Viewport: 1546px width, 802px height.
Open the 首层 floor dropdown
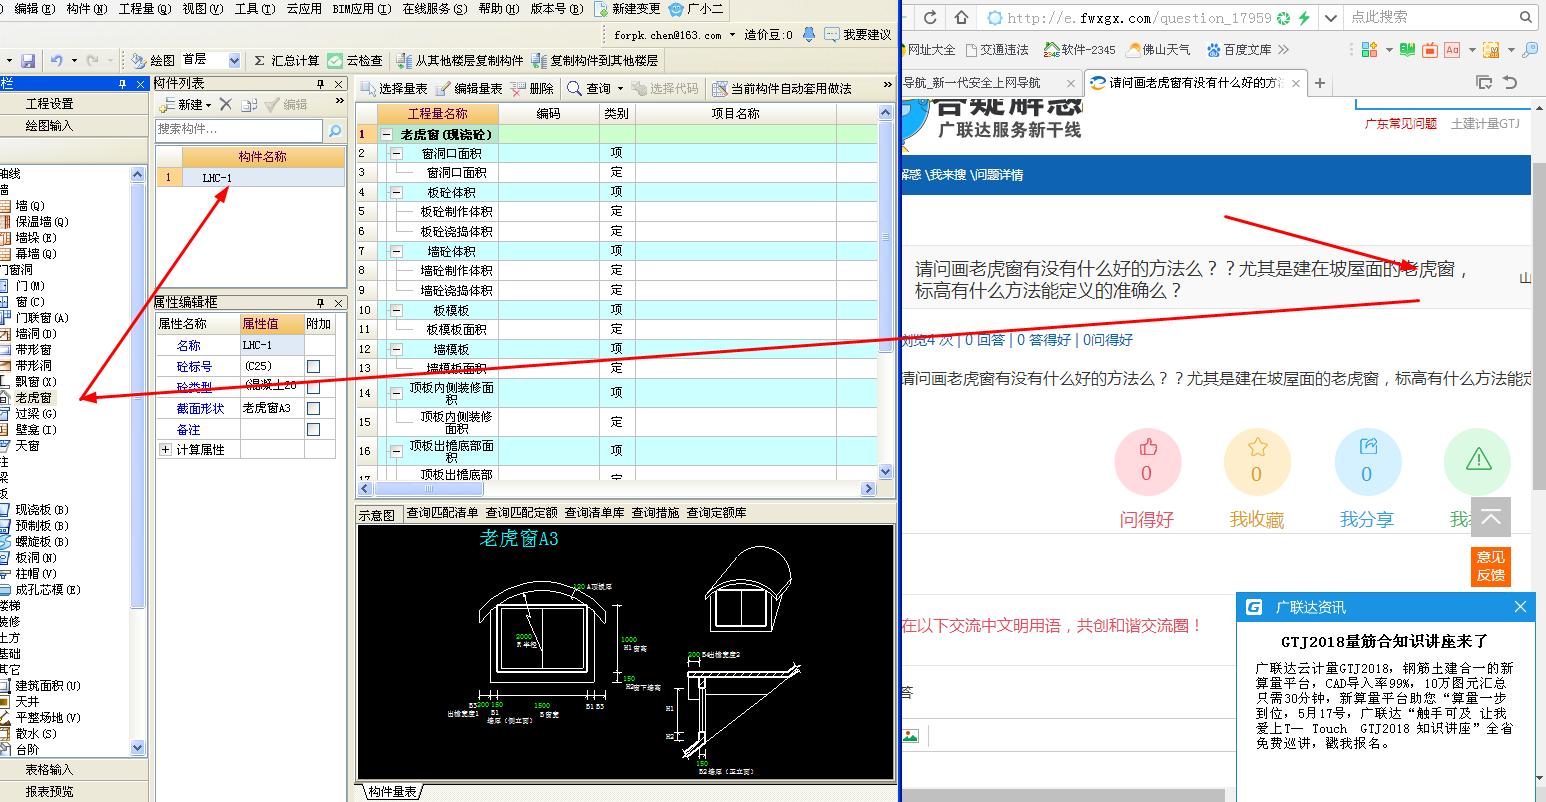[234, 61]
